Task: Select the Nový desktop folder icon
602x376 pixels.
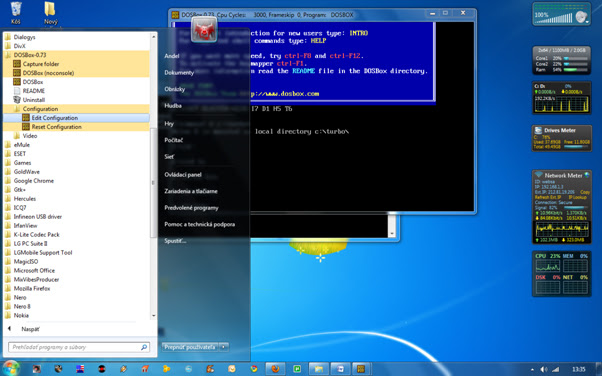Action: (50, 13)
